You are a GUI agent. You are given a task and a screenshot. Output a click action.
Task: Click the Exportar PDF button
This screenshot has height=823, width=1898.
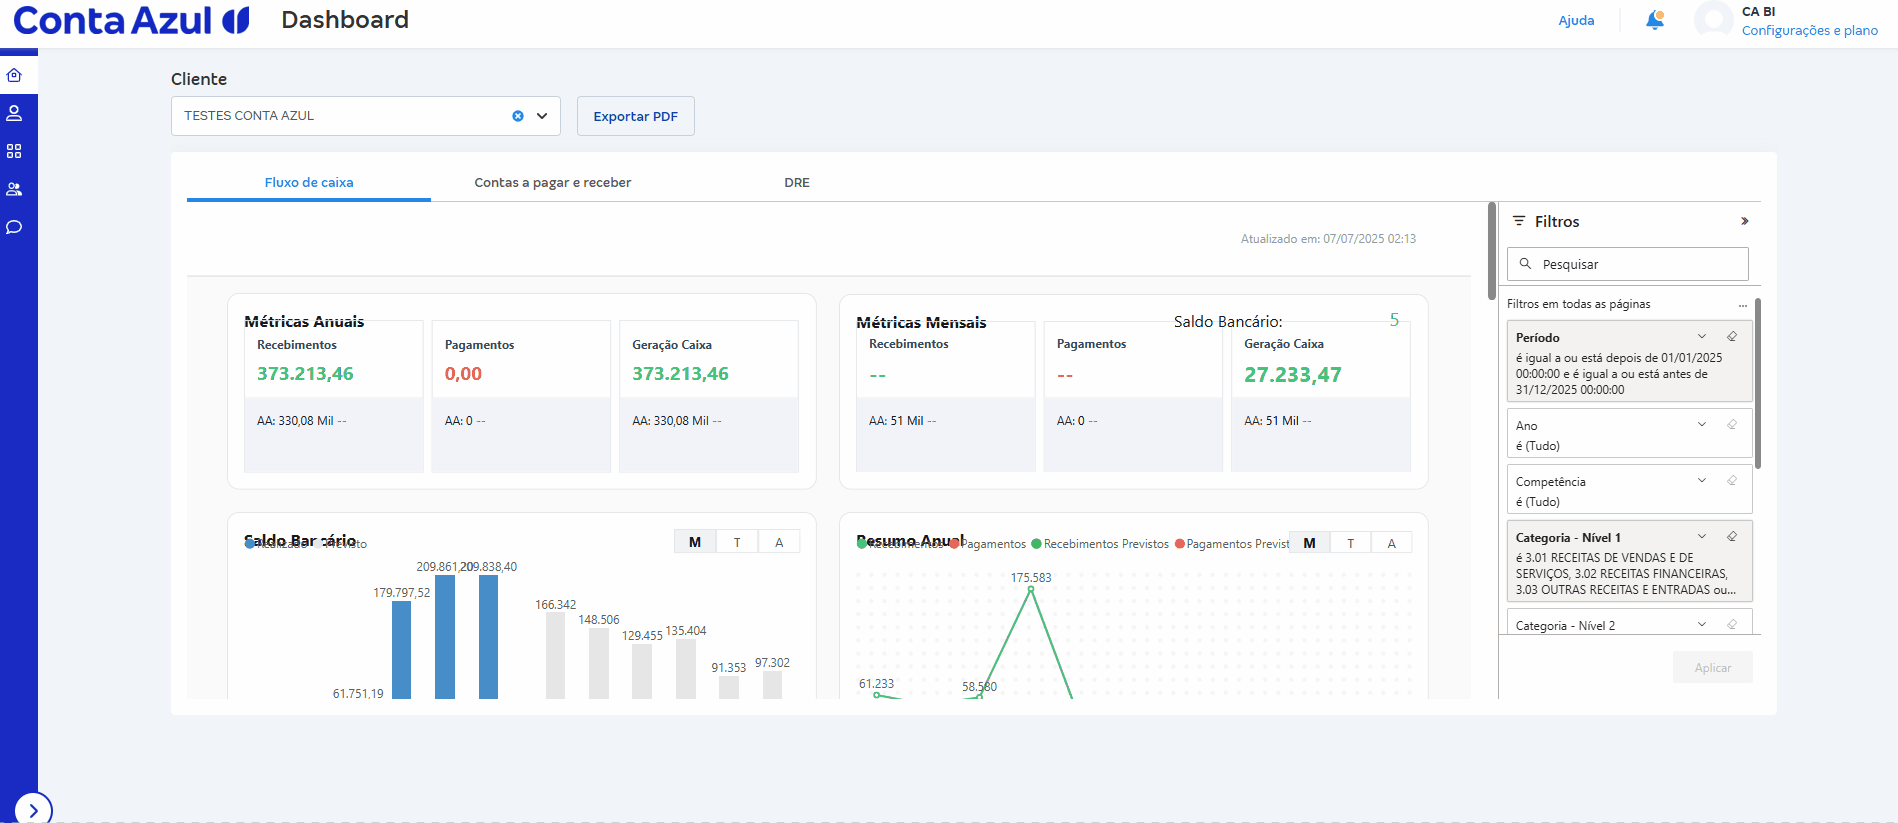[635, 116]
